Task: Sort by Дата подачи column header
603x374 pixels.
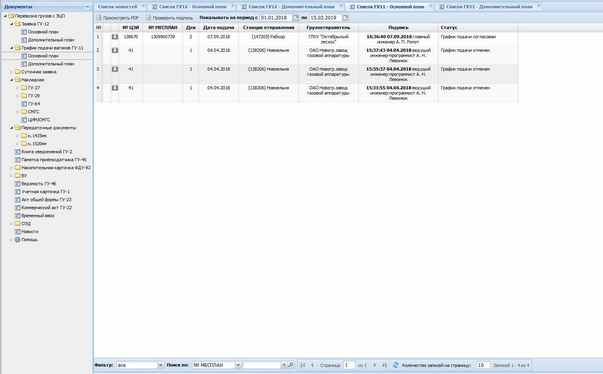Action: pos(218,28)
